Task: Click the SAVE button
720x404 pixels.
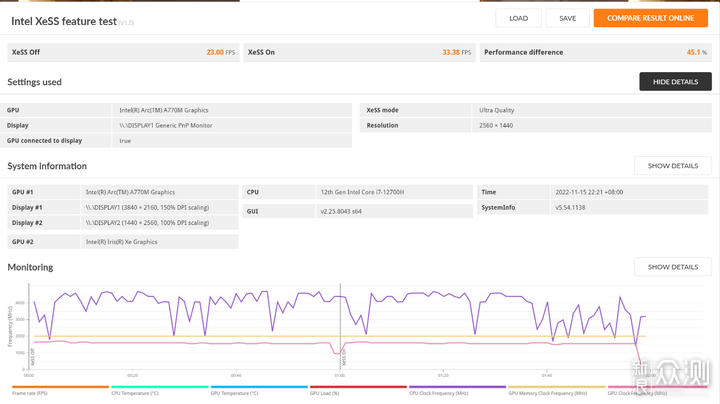Action: tap(568, 18)
